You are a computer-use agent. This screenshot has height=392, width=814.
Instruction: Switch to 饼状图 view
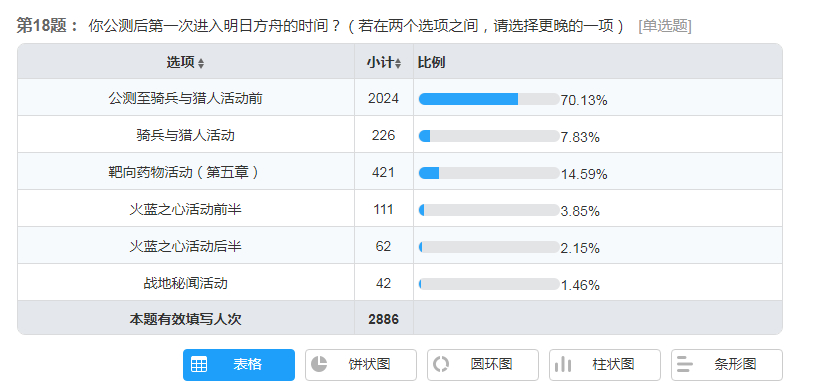[x=361, y=364]
